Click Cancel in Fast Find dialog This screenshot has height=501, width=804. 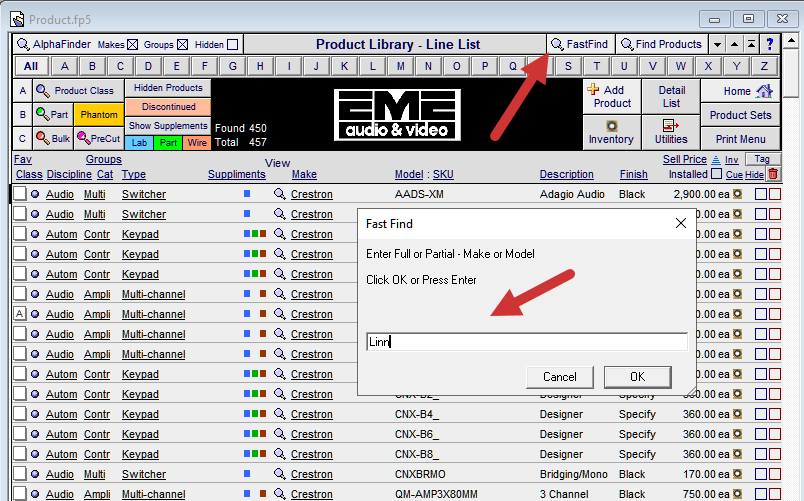[559, 377]
